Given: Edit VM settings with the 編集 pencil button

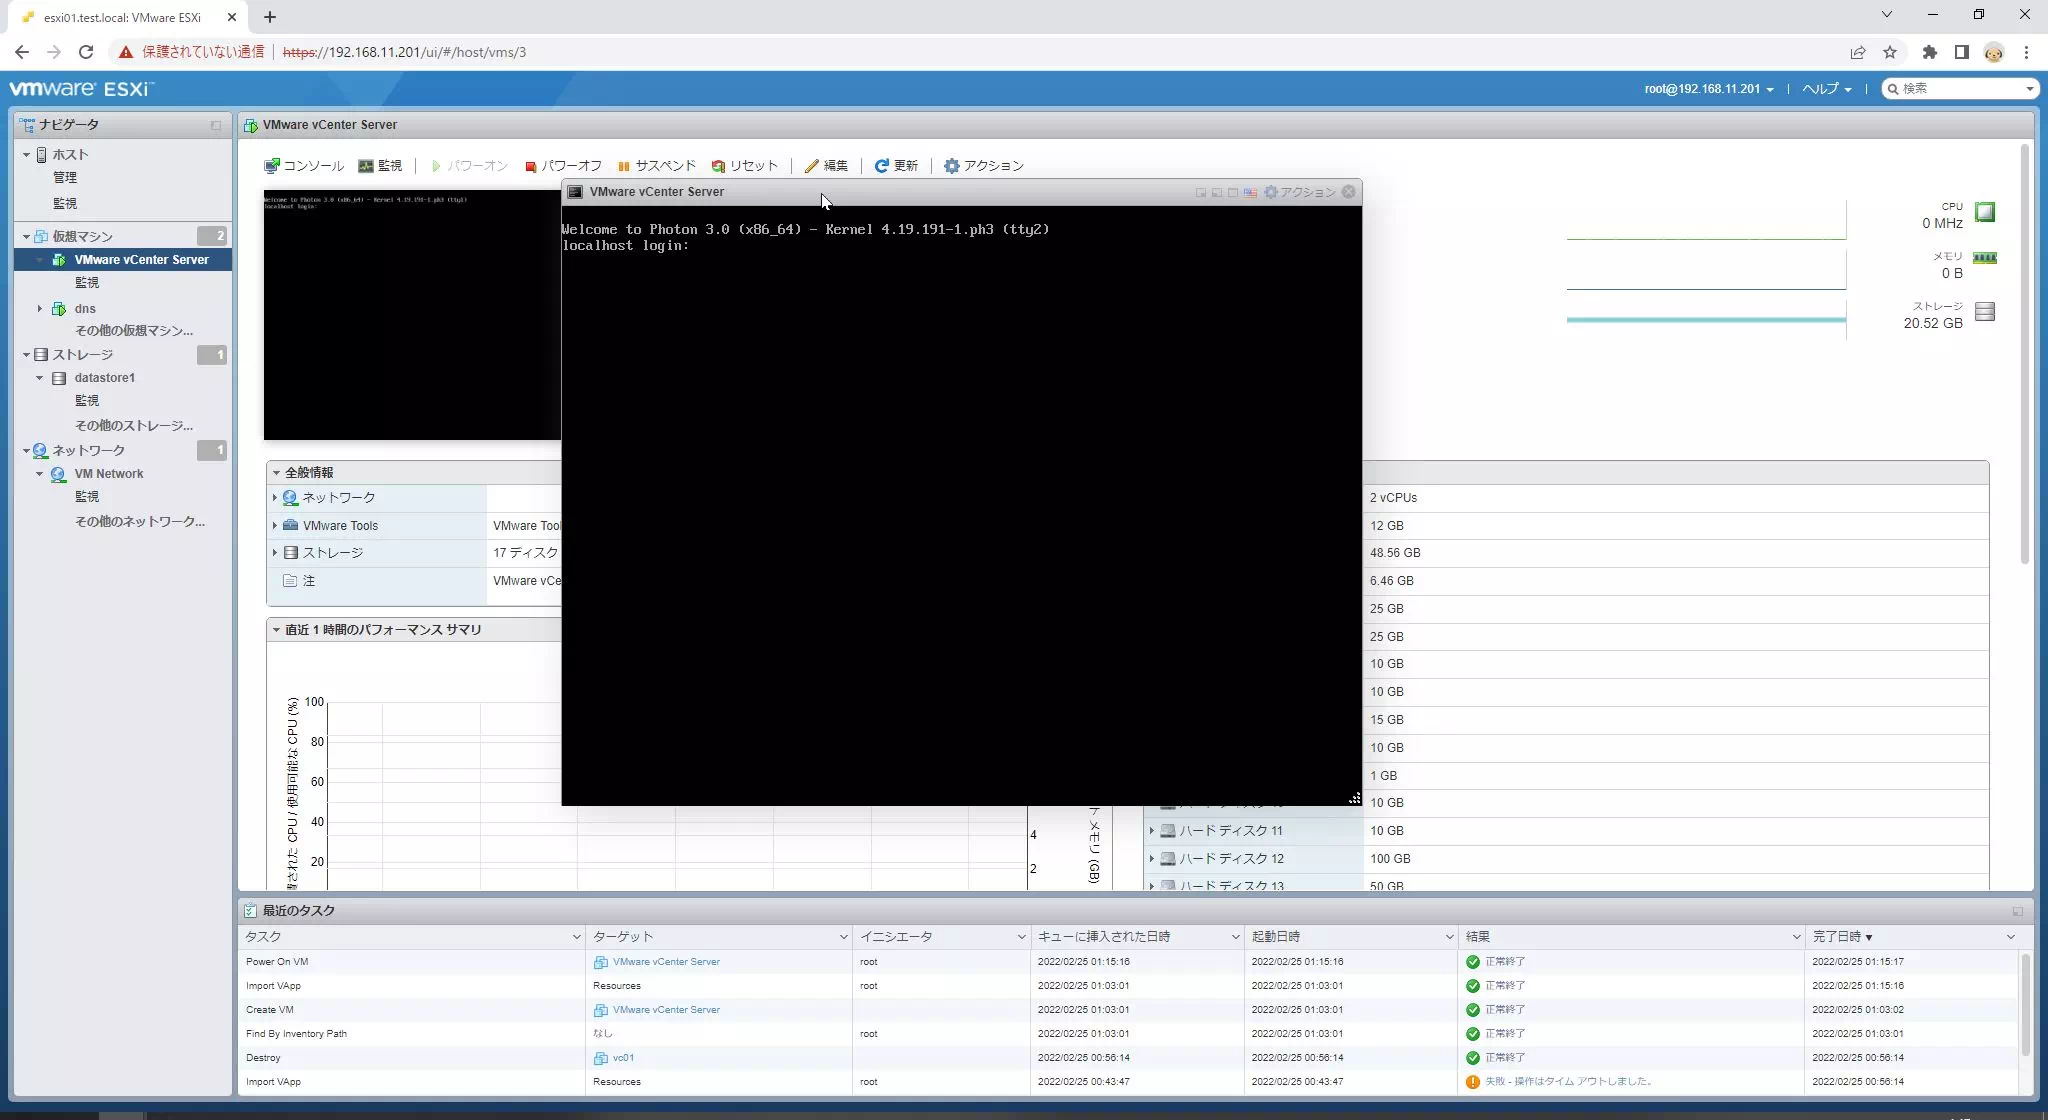Looking at the screenshot, I should tap(826, 166).
